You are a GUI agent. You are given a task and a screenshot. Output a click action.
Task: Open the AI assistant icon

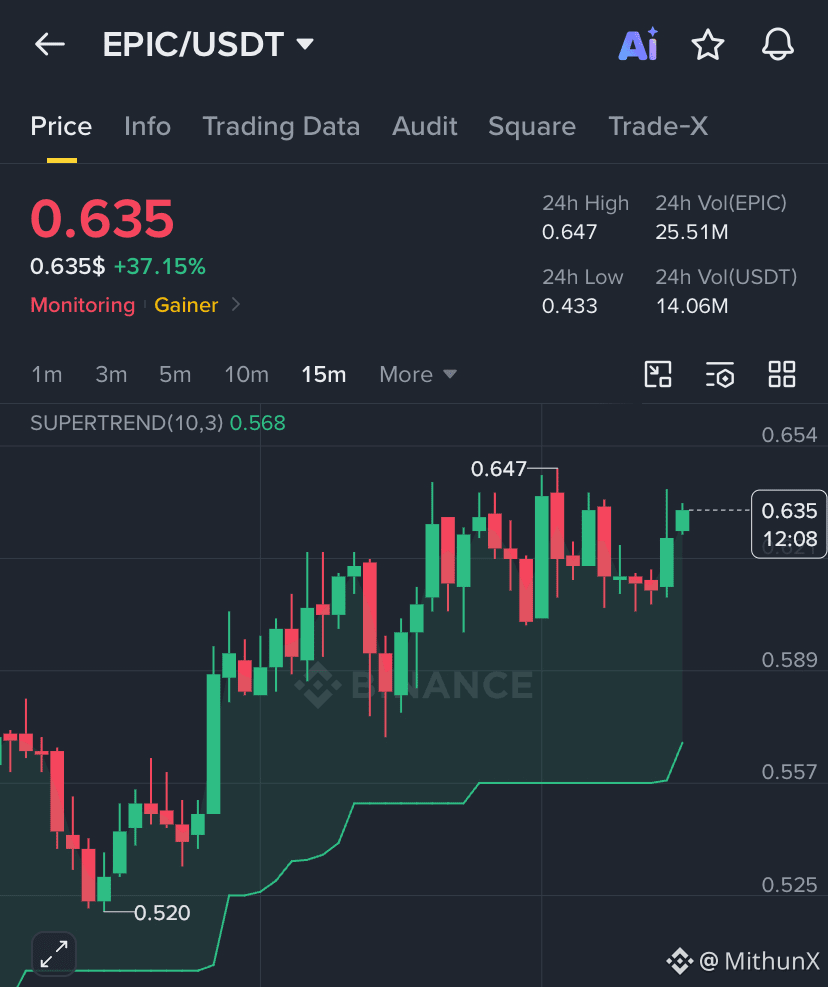[639, 45]
